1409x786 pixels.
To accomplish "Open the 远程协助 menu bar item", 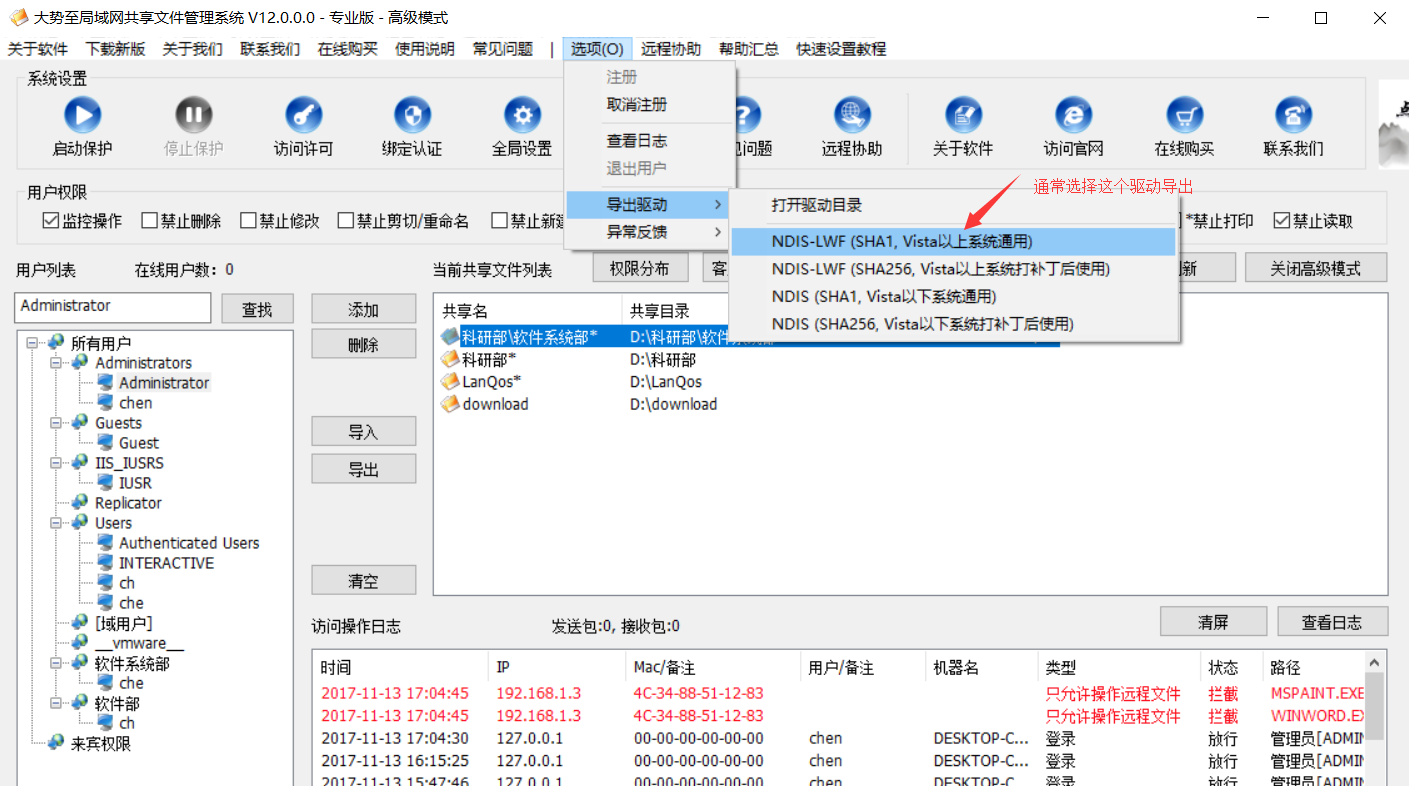I will click(671, 49).
